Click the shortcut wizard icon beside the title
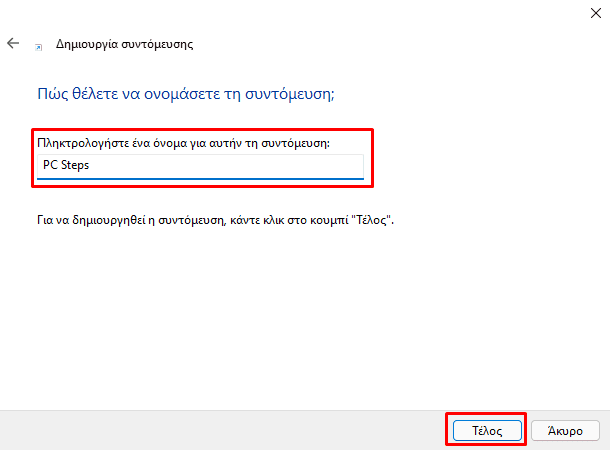 [x=39, y=47]
